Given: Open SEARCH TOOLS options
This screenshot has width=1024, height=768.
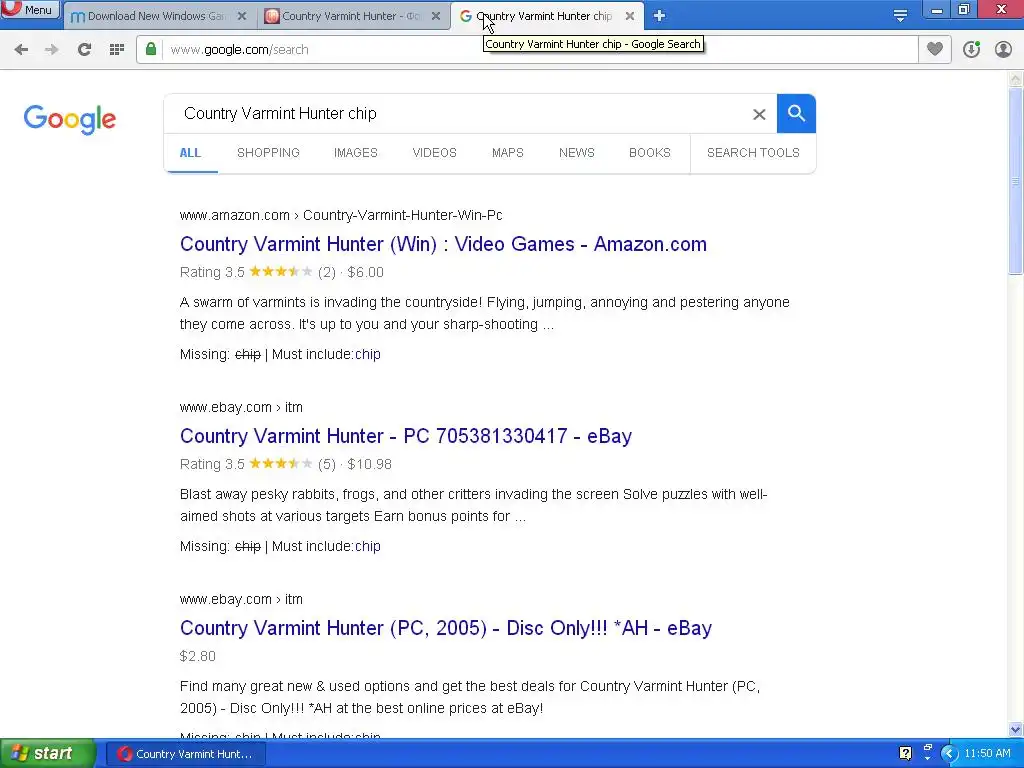Looking at the screenshot, I should [753, 153].
